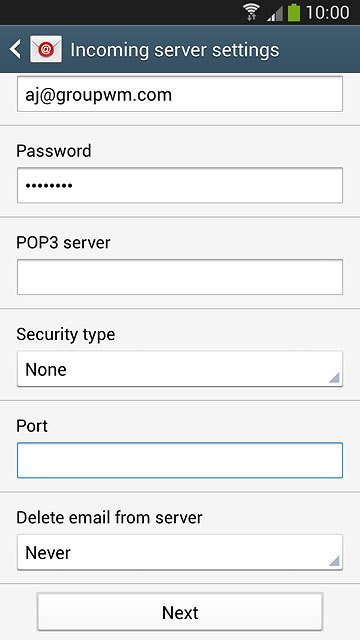Viewport: 360px width, 640px height.
Task: Focus the Port input field
Action: [180, 460]
